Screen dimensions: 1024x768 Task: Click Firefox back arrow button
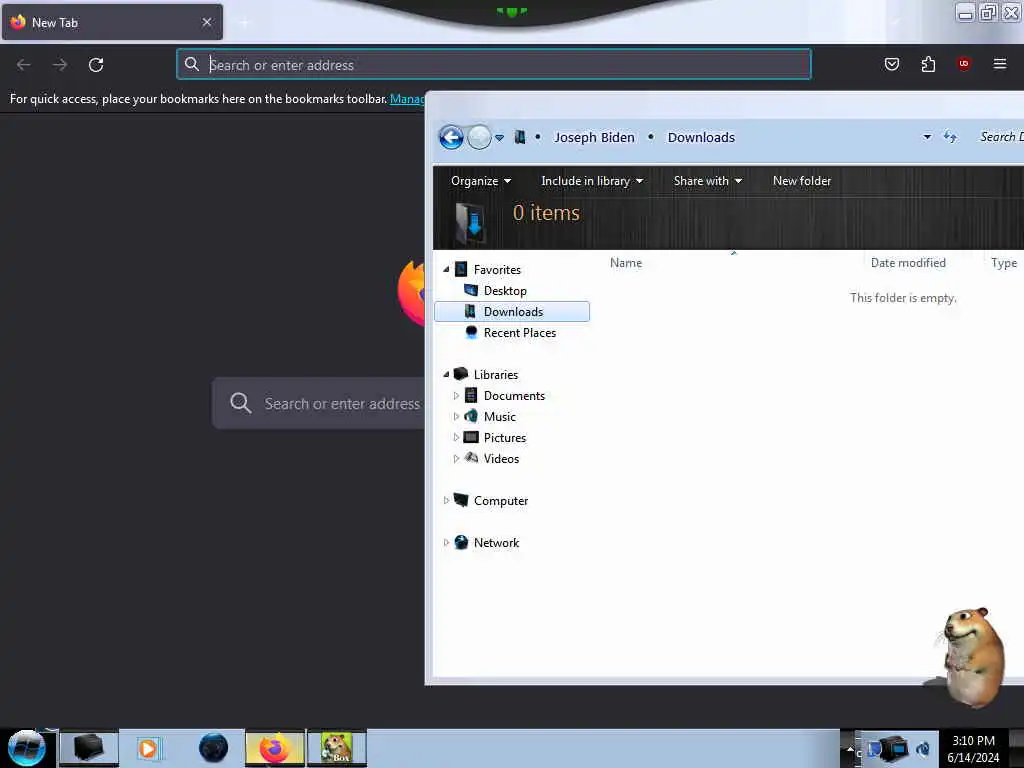point(24,65)
